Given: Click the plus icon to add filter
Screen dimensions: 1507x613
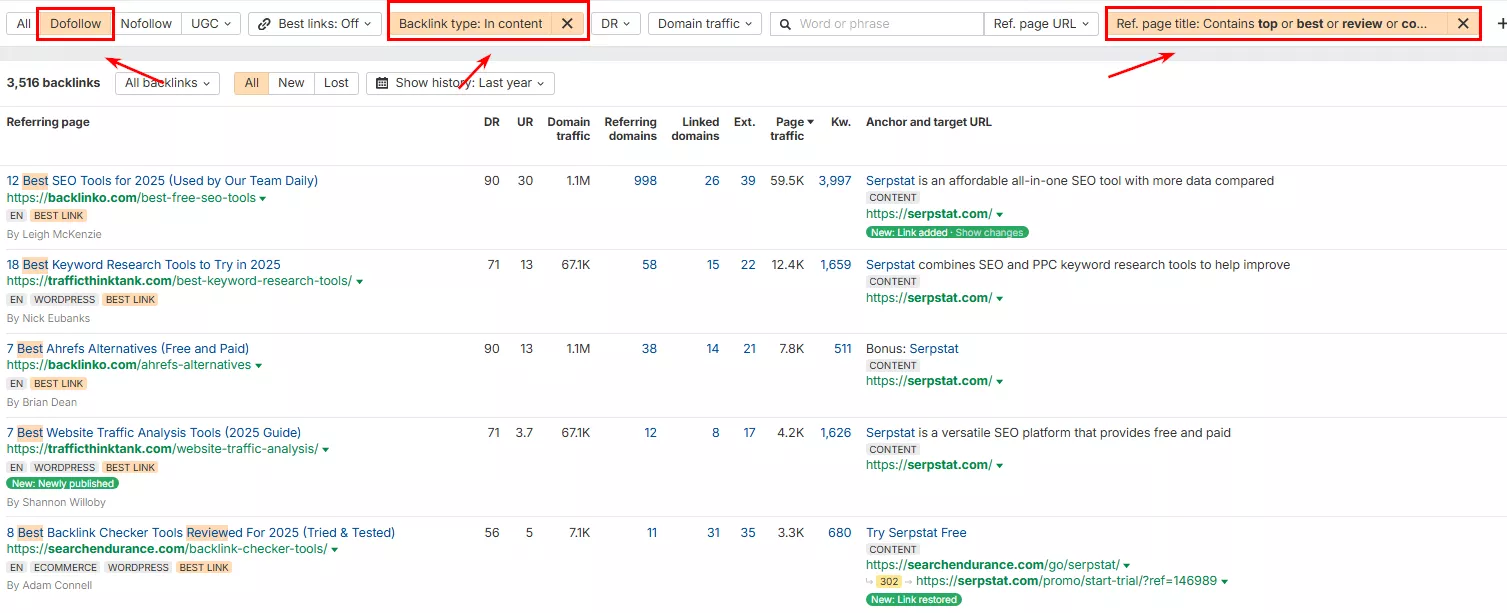Looking at the screenshot, I should pyautogui.click(x=1500, y=24).
